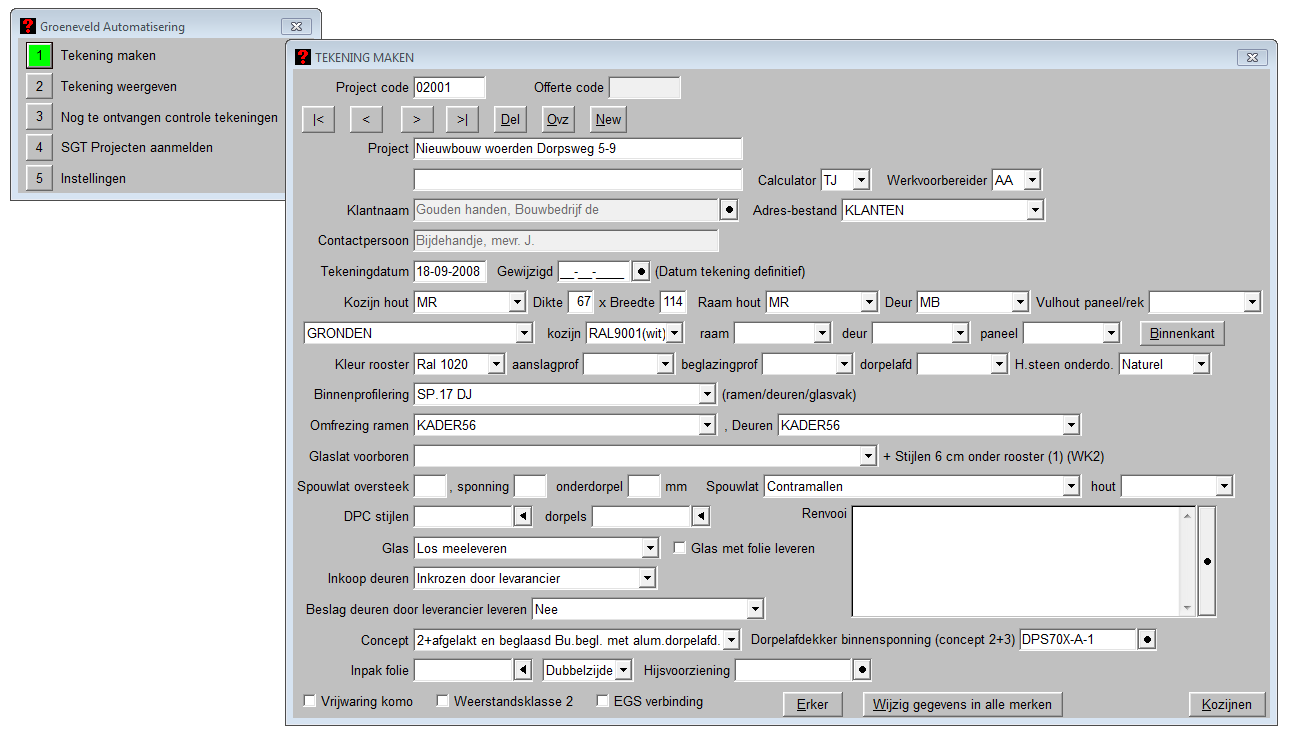Jump to last record navigation button

tap(462, 119)
